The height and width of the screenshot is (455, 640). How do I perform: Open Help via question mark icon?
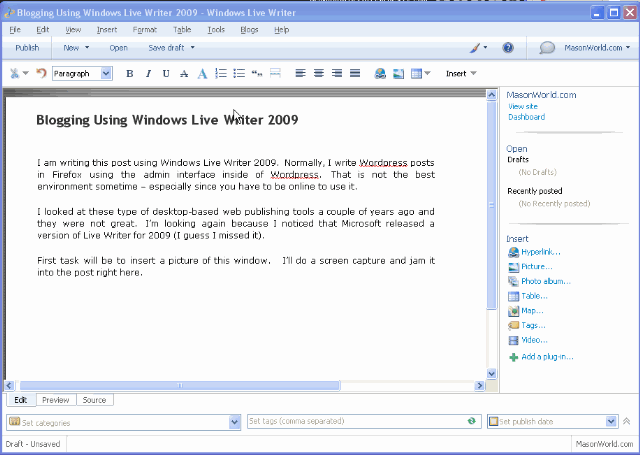click(x=508, y=48)
